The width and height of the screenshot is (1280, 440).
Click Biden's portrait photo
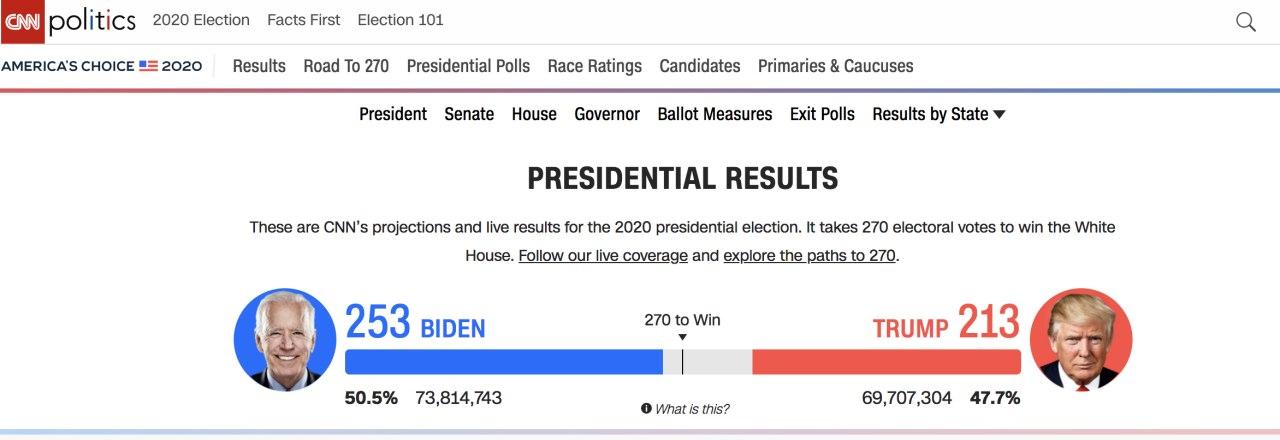coord(285,340)
